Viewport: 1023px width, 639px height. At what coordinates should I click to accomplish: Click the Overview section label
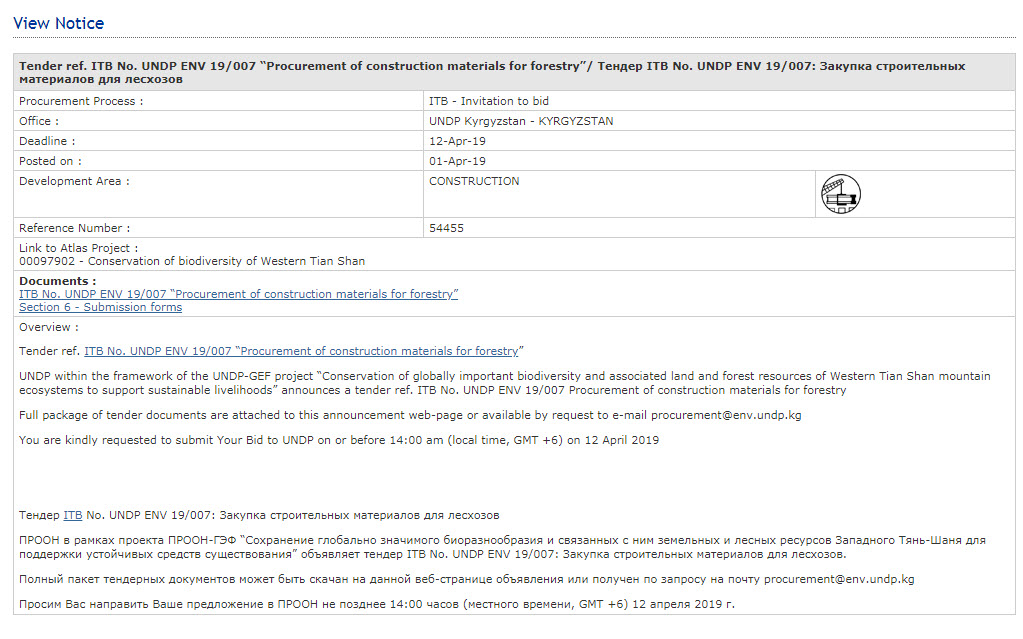[48, 327]
